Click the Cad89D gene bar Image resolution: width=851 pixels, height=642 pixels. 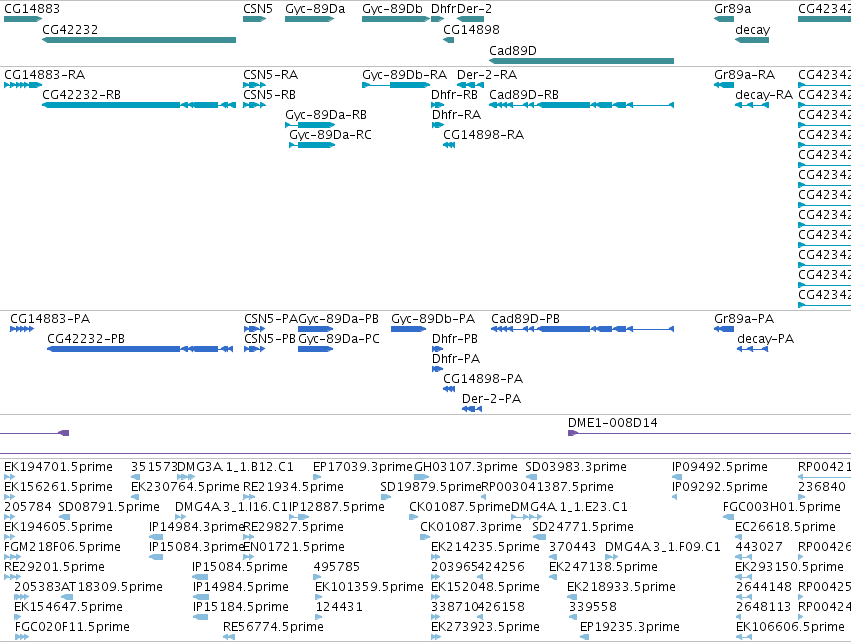pyautogui.click(x=581, y=61)
